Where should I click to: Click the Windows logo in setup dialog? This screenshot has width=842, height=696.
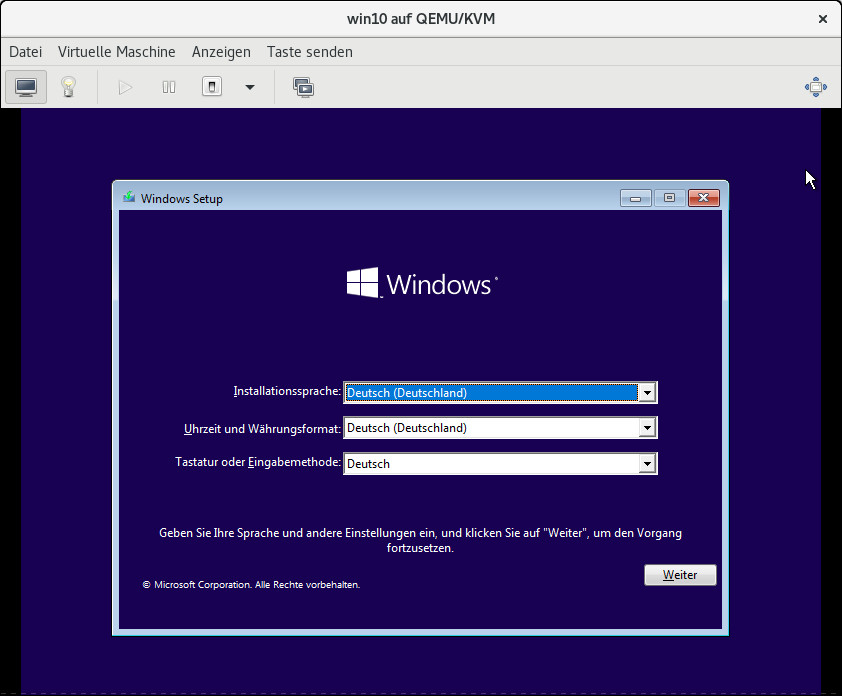(422, 283)
